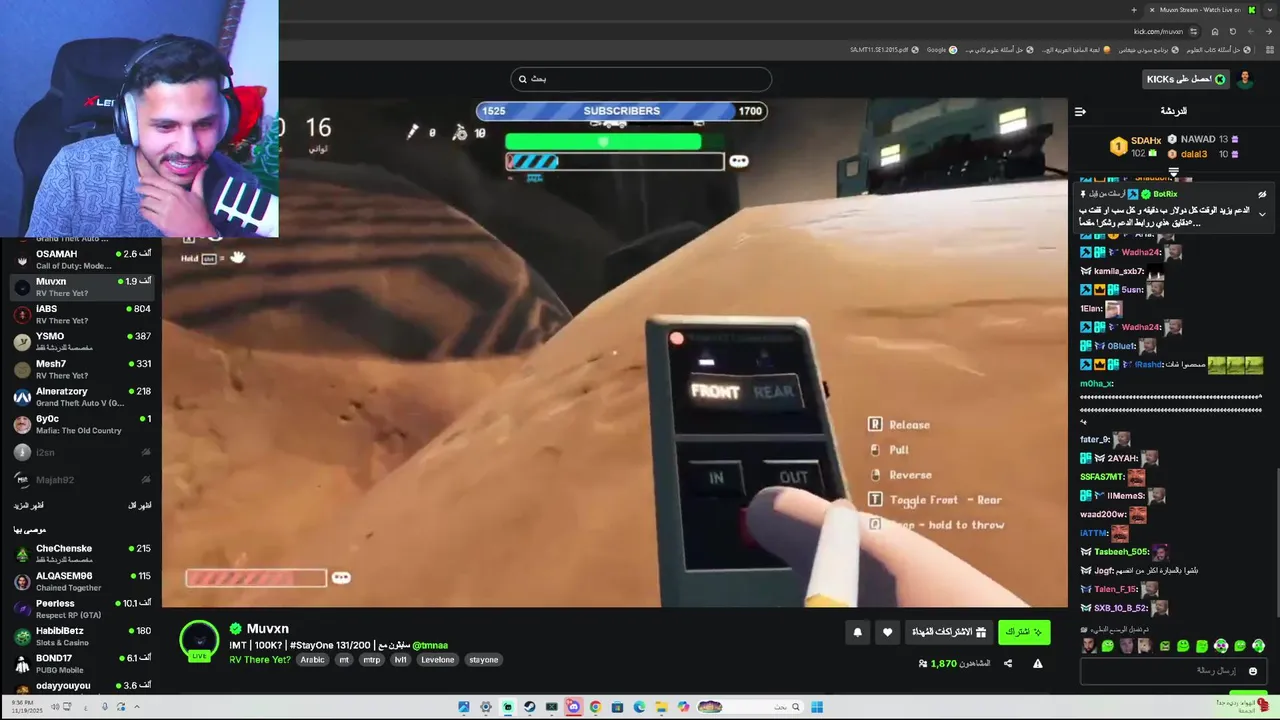Screen dimensions: 1280x720
Task: Open the browser apps grid icon
Action: [1268, 50]
